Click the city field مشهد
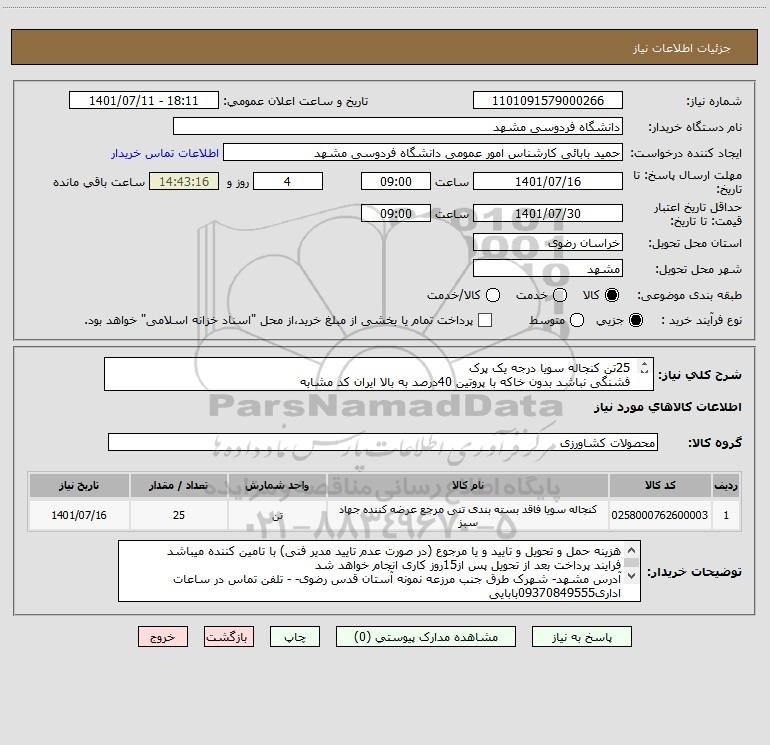This screenshot has width=770, height=745. pyautogui.click(x=548, y=268)
